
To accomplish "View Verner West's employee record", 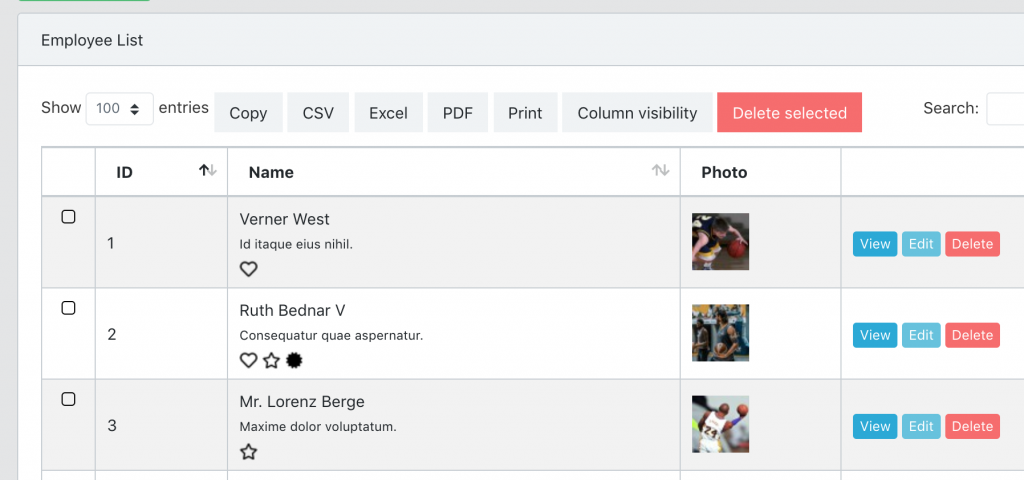I will pos(875,244).
